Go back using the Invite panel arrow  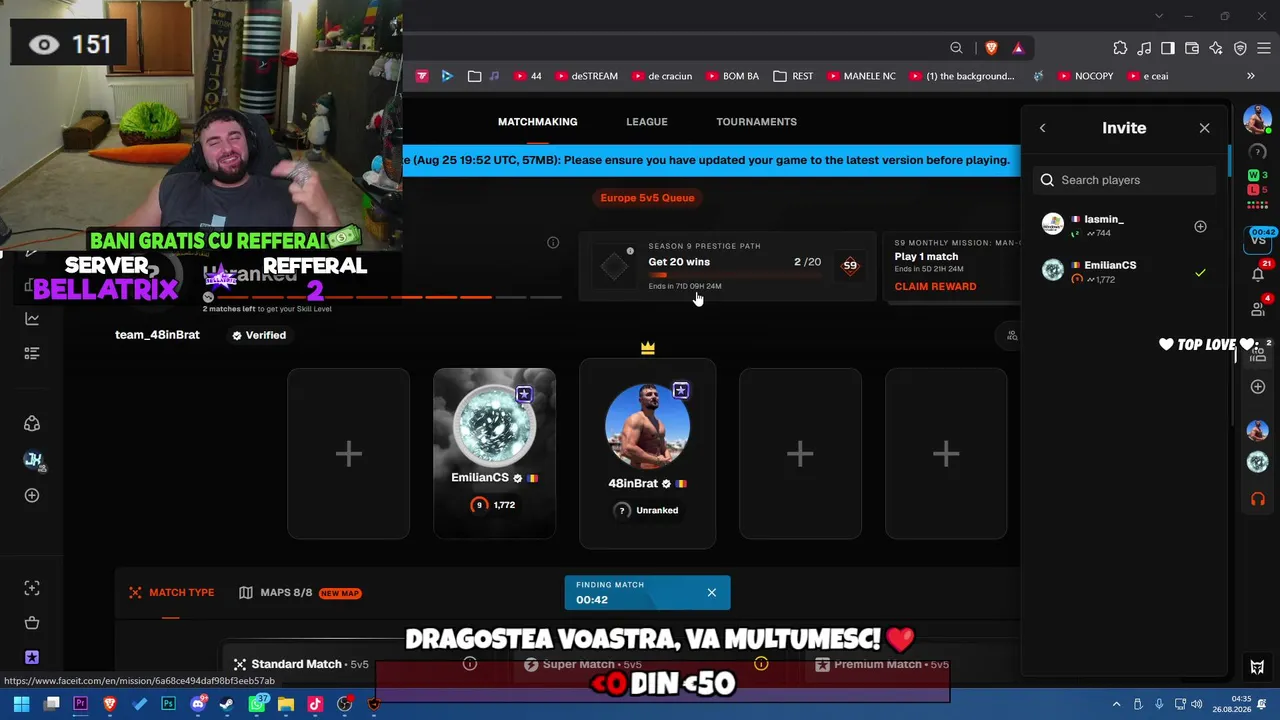(1042, 128)
